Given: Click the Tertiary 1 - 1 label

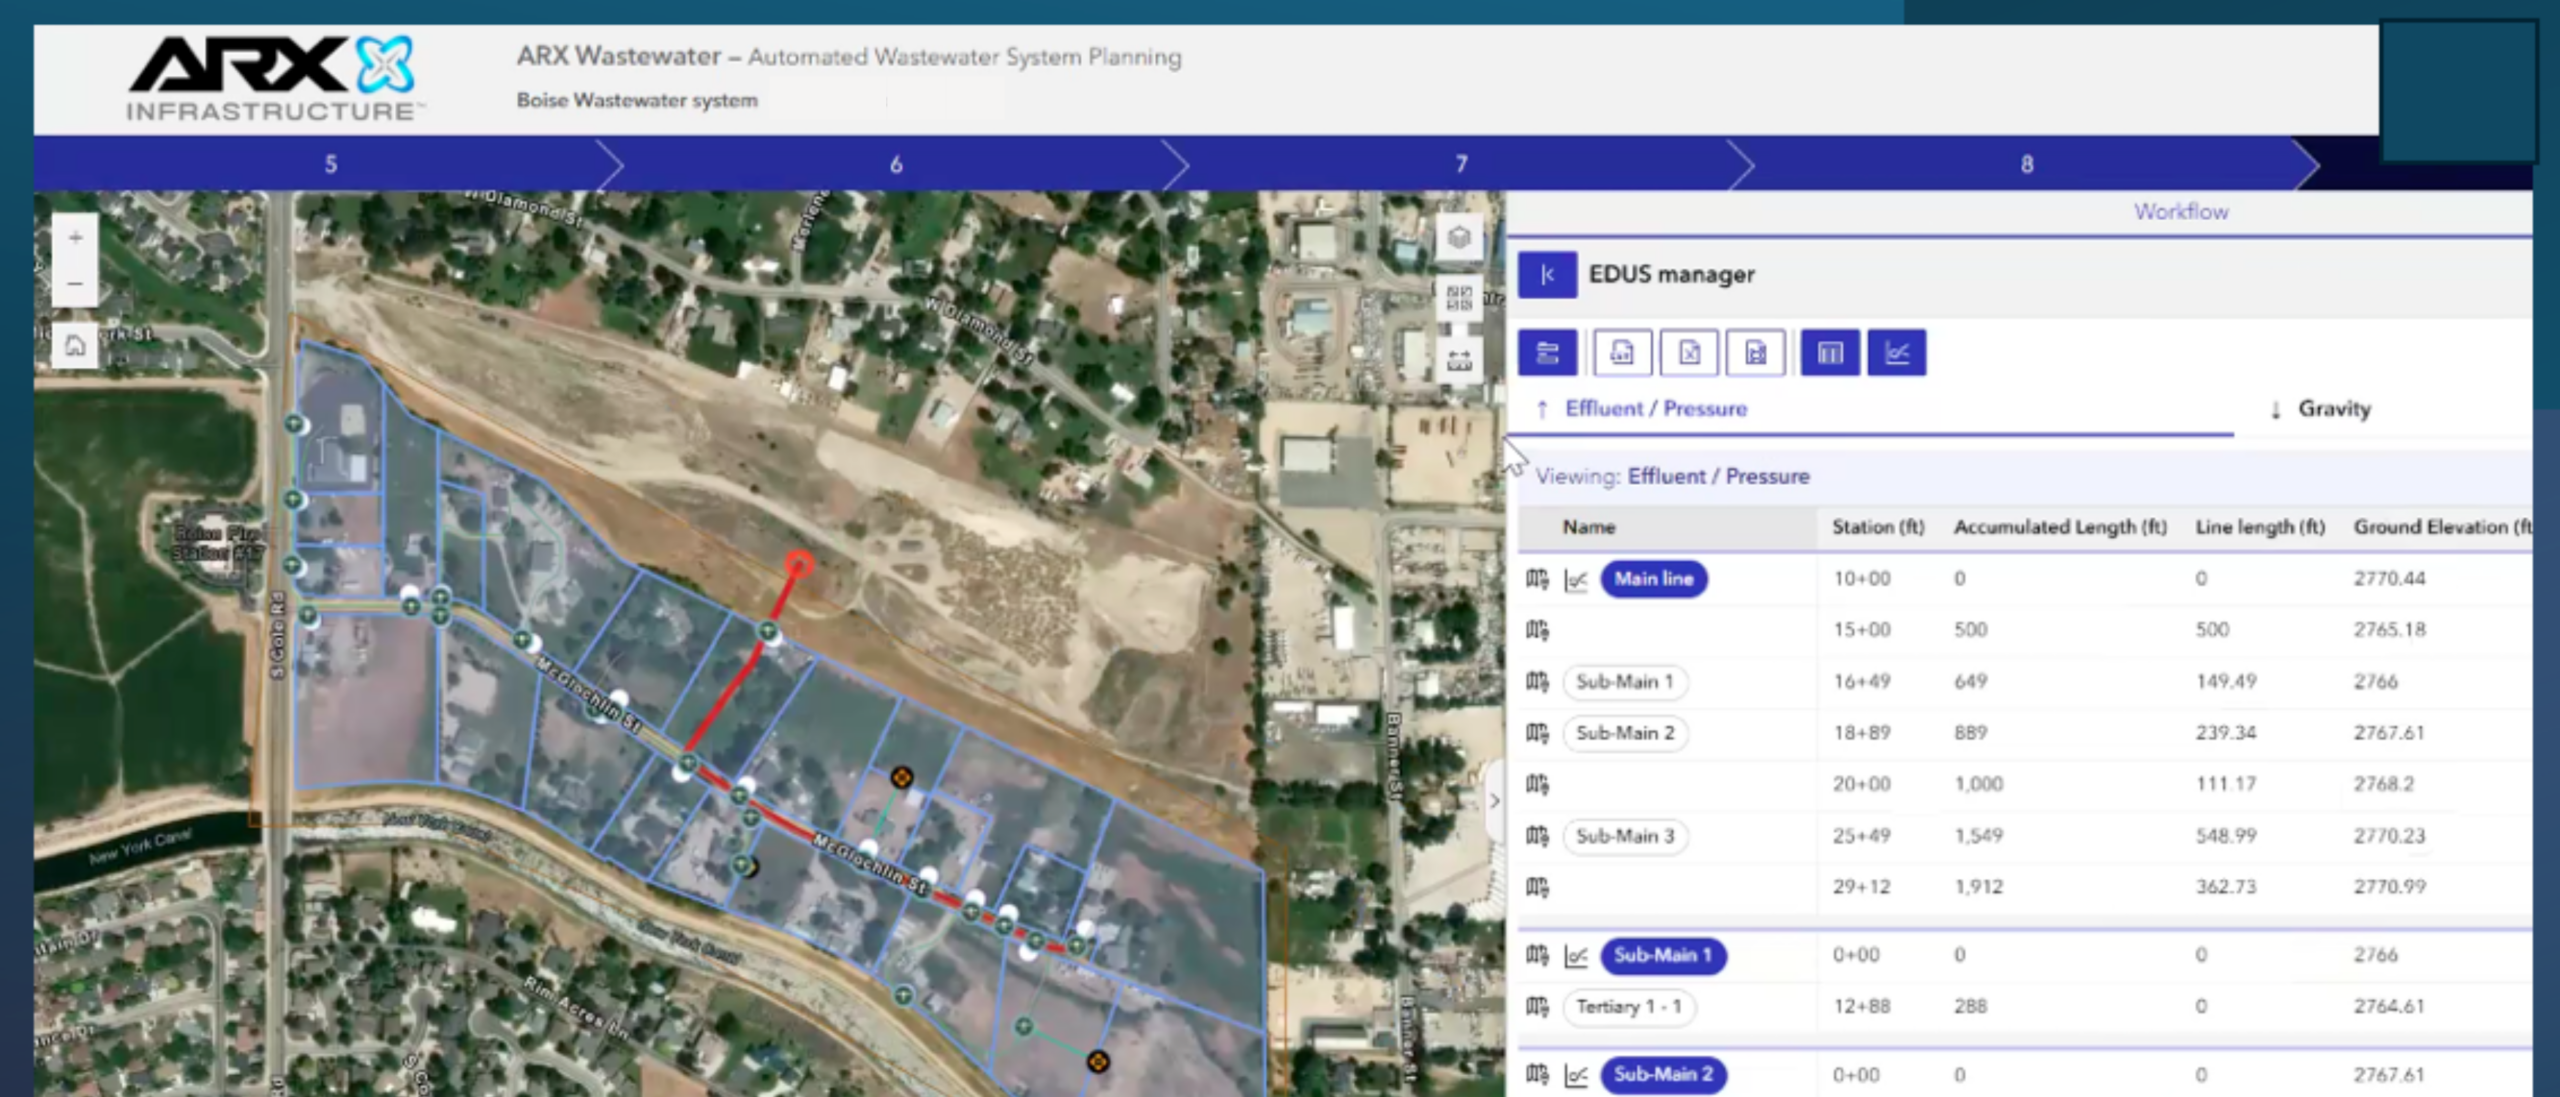Looking at the screenshot, I should [1628, 1007].
